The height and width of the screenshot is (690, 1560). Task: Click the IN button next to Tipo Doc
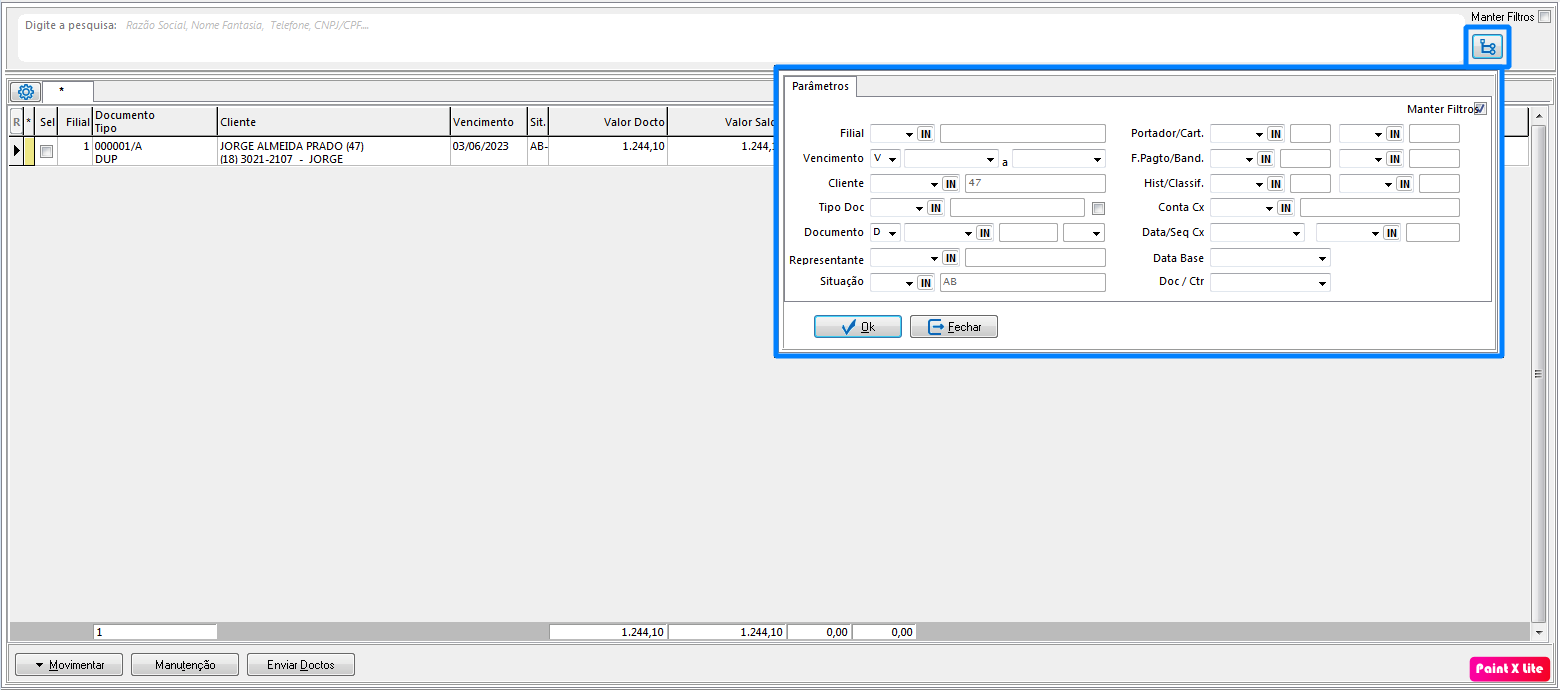[x=935, y=208]
